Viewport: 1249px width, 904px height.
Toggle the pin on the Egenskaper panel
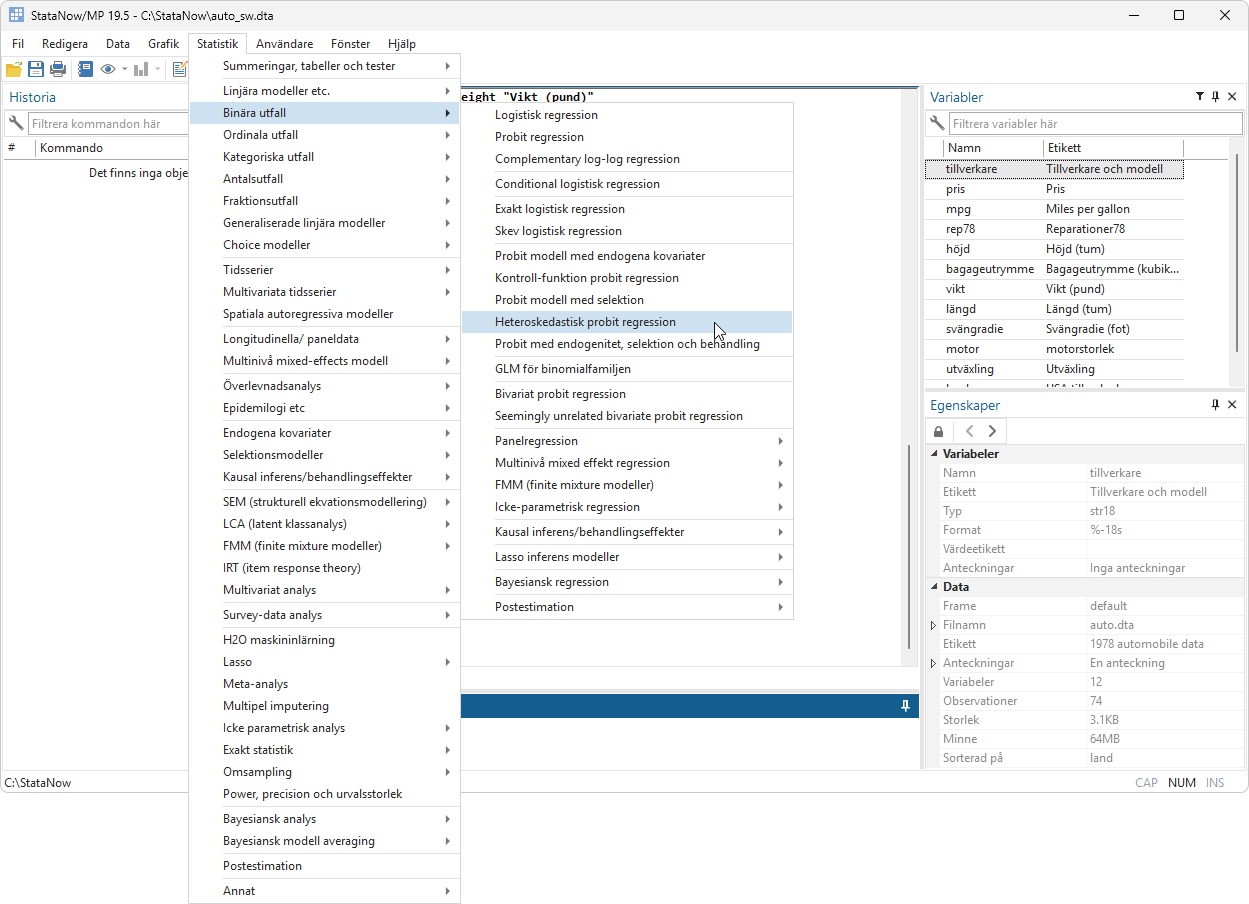pos(1215,405)
